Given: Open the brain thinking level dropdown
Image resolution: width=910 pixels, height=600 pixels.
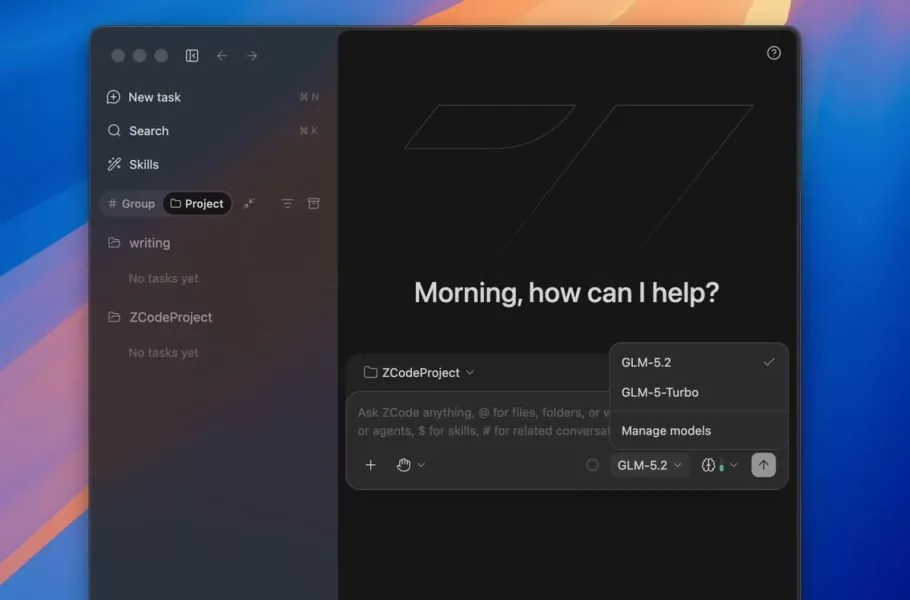Looking at the screenshot, I should point(720,465).
